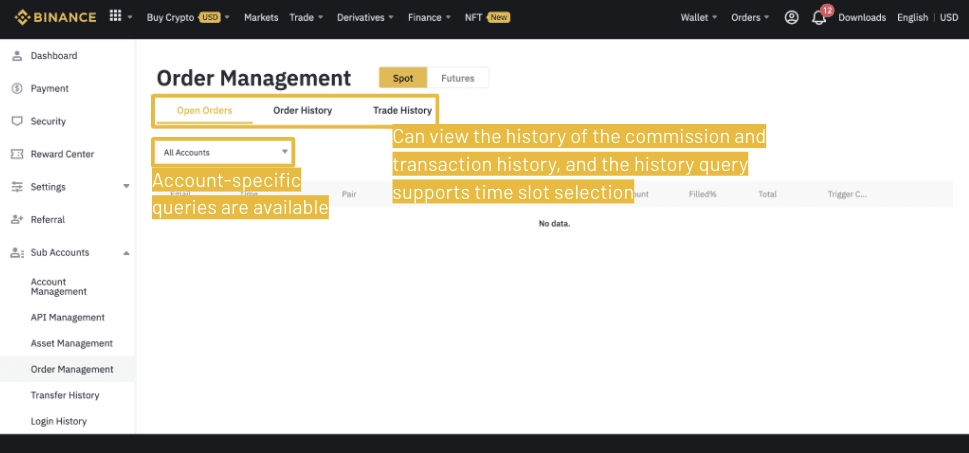
Task: Switch to the Order History tab
Action: 302,110
